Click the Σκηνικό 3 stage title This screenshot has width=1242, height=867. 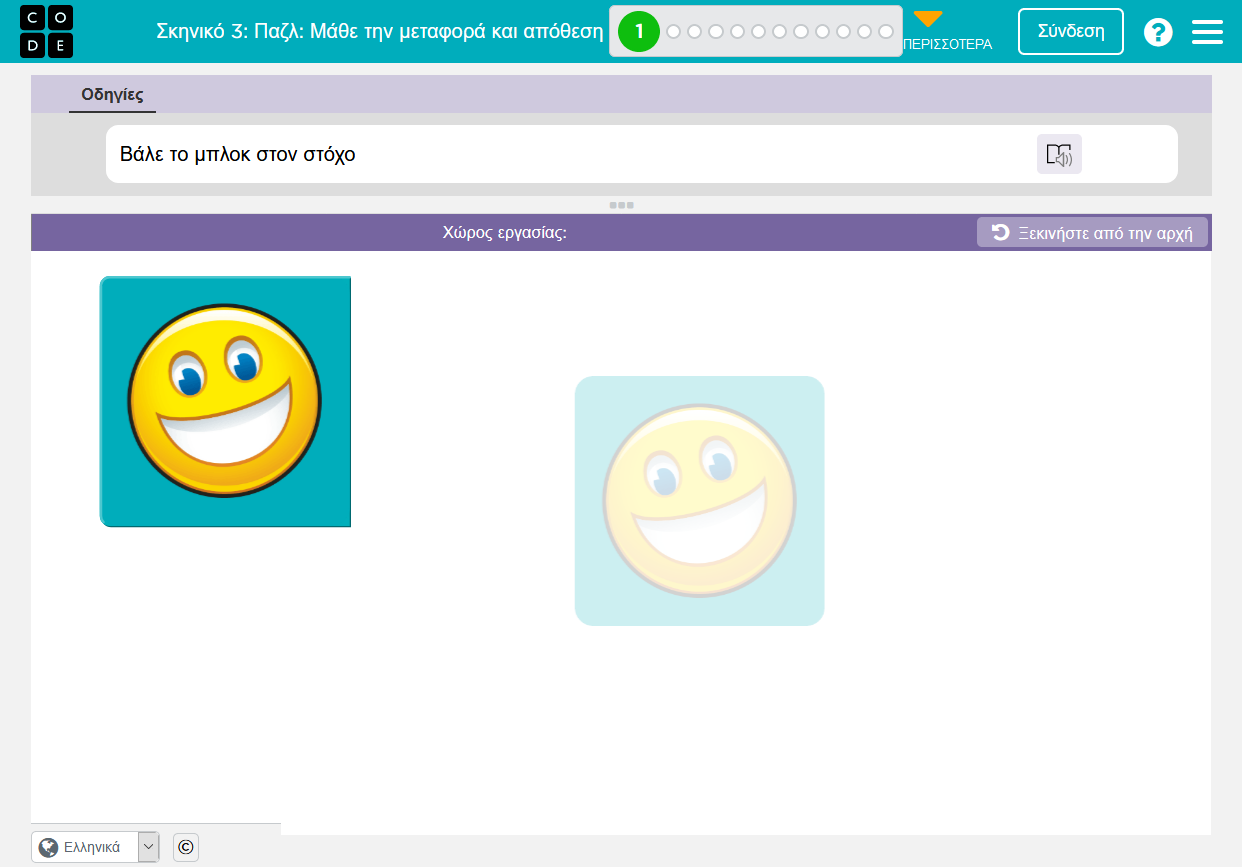coord(379,31)
